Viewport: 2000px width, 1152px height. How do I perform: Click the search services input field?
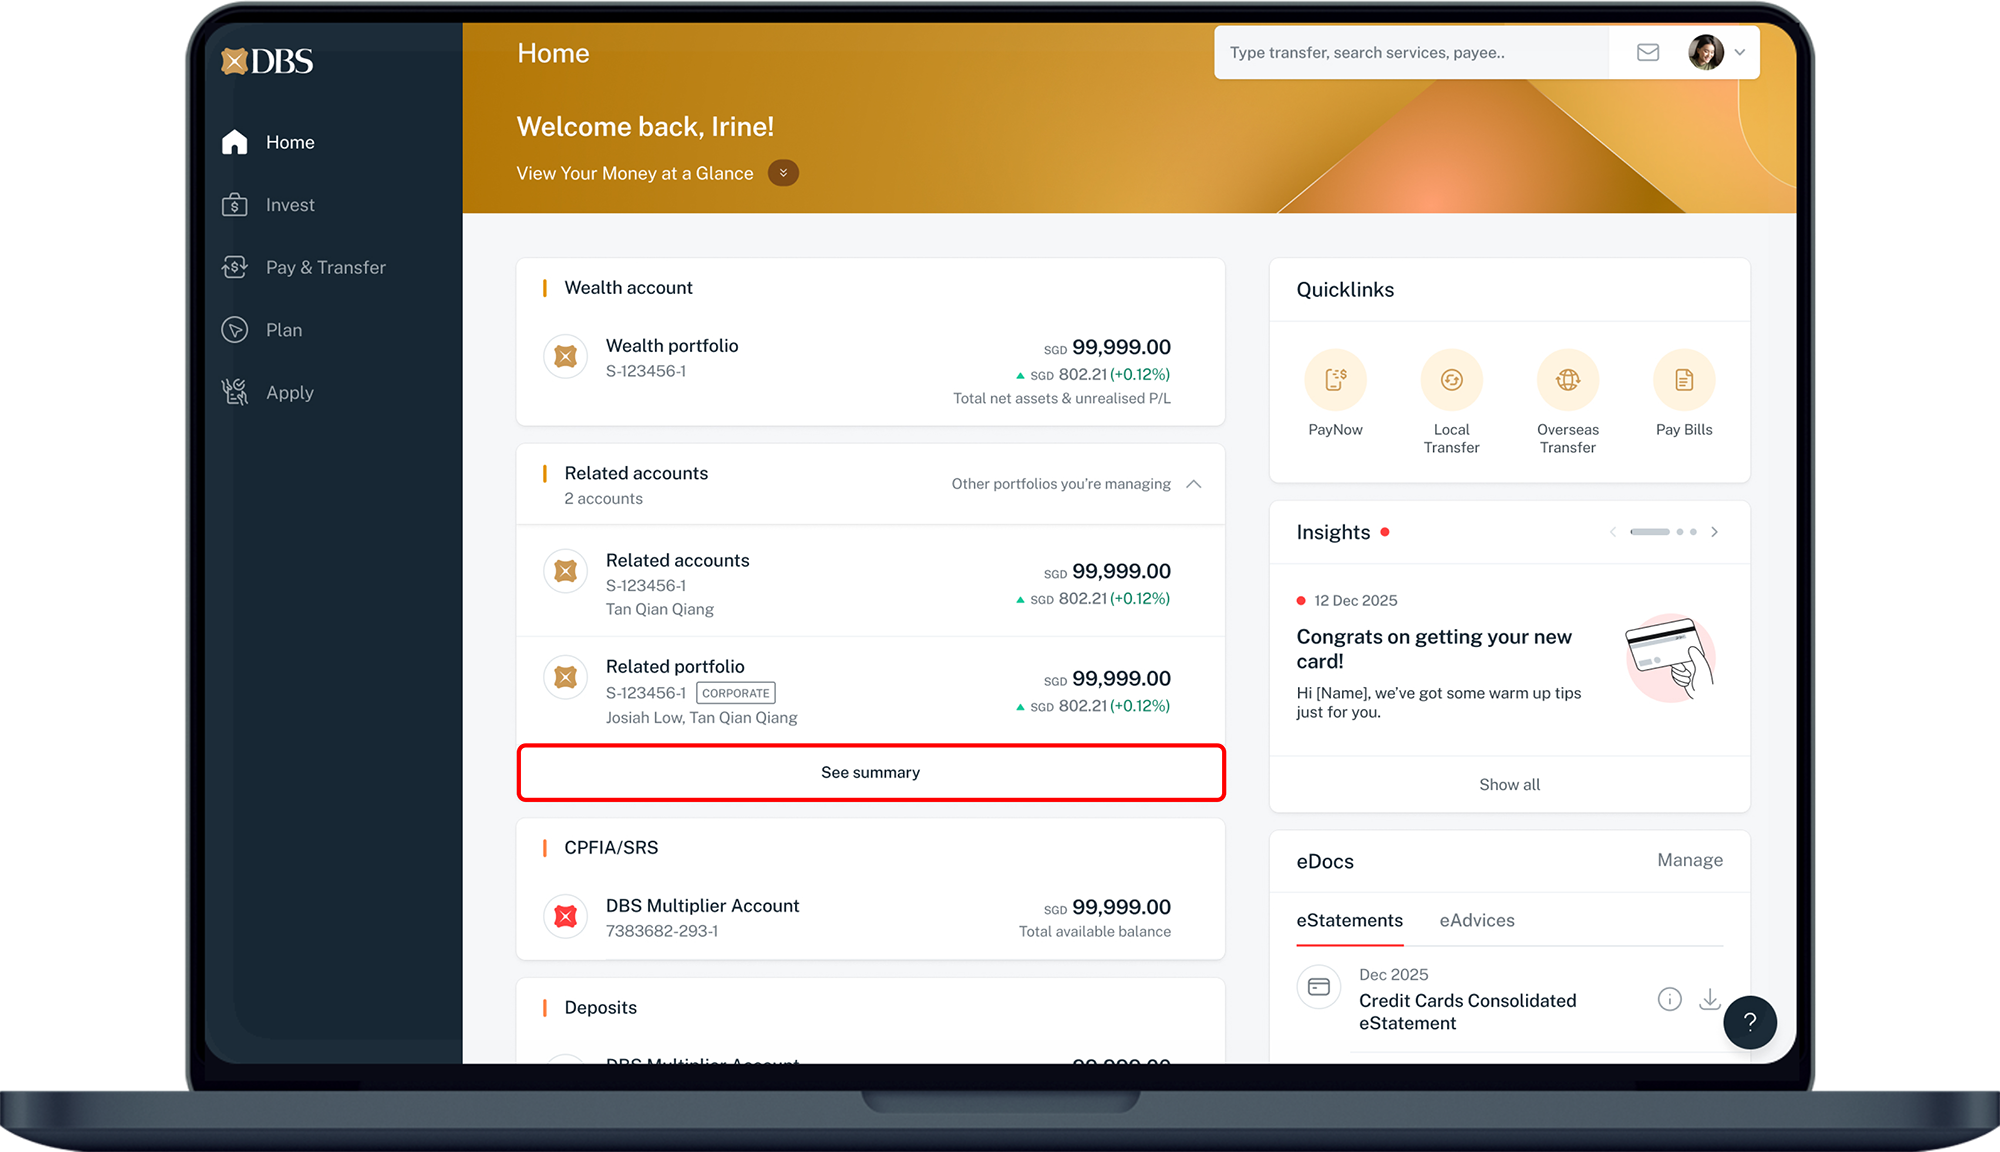pos(1410,53)
